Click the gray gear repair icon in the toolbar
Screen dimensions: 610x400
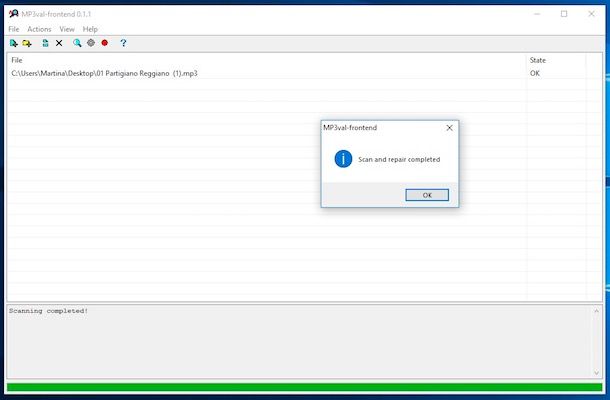tap(91, 43)
